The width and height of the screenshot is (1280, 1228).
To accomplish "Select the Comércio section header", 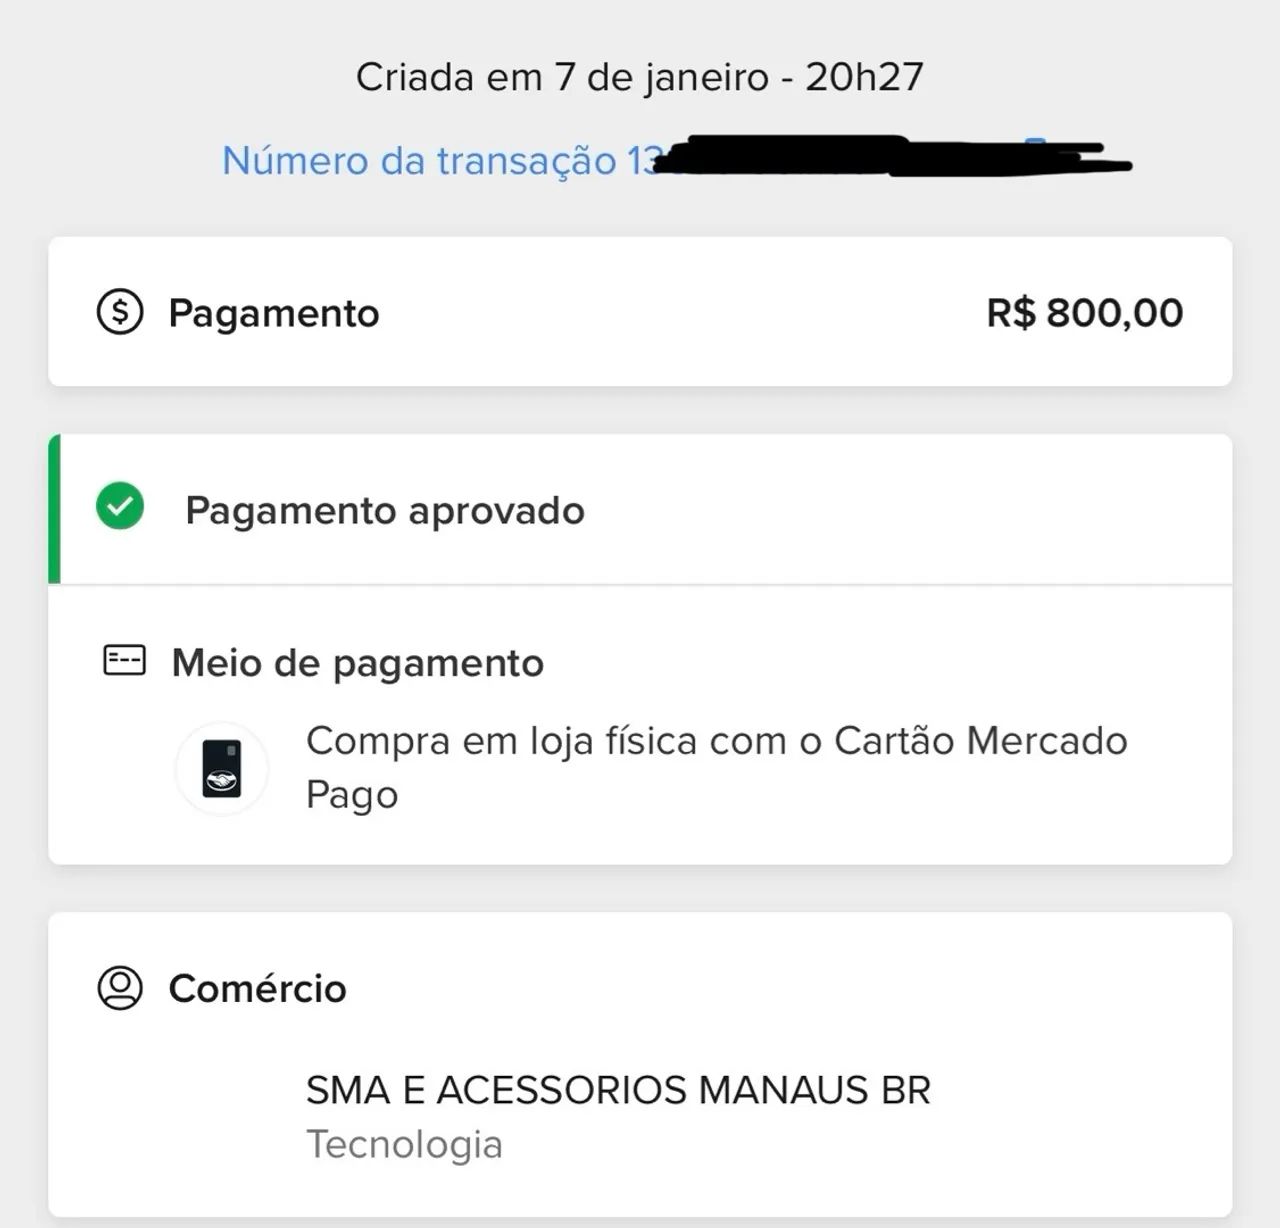I will click(258, 989).
